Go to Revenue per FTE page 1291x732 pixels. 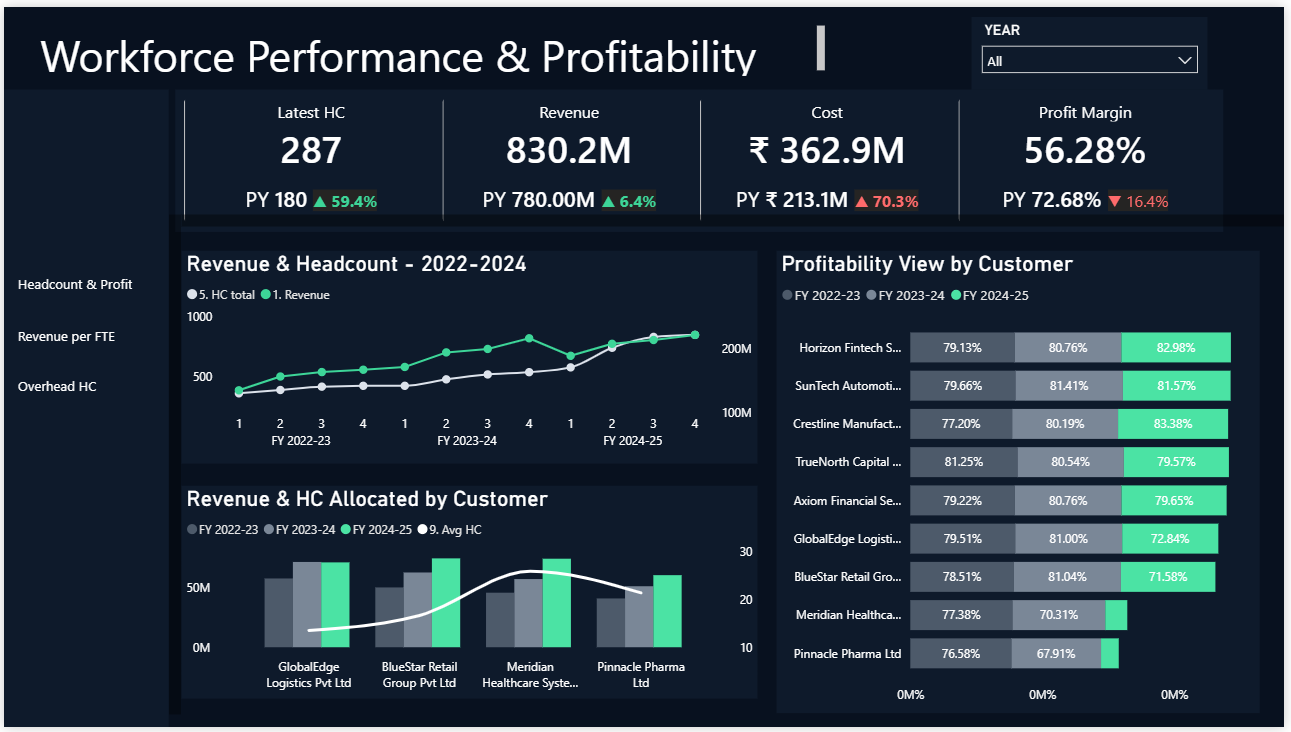tap(66, 336)
